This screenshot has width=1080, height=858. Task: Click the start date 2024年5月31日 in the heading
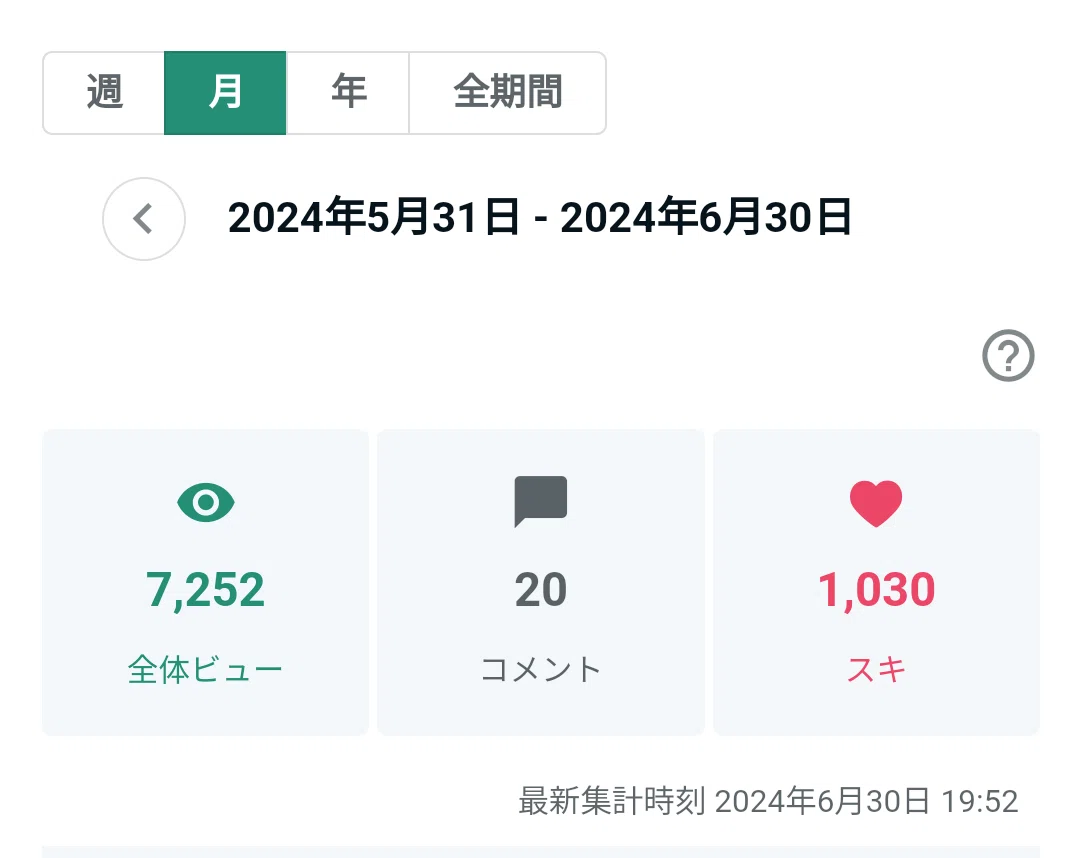pyautogui.click(x=373, y=217)
